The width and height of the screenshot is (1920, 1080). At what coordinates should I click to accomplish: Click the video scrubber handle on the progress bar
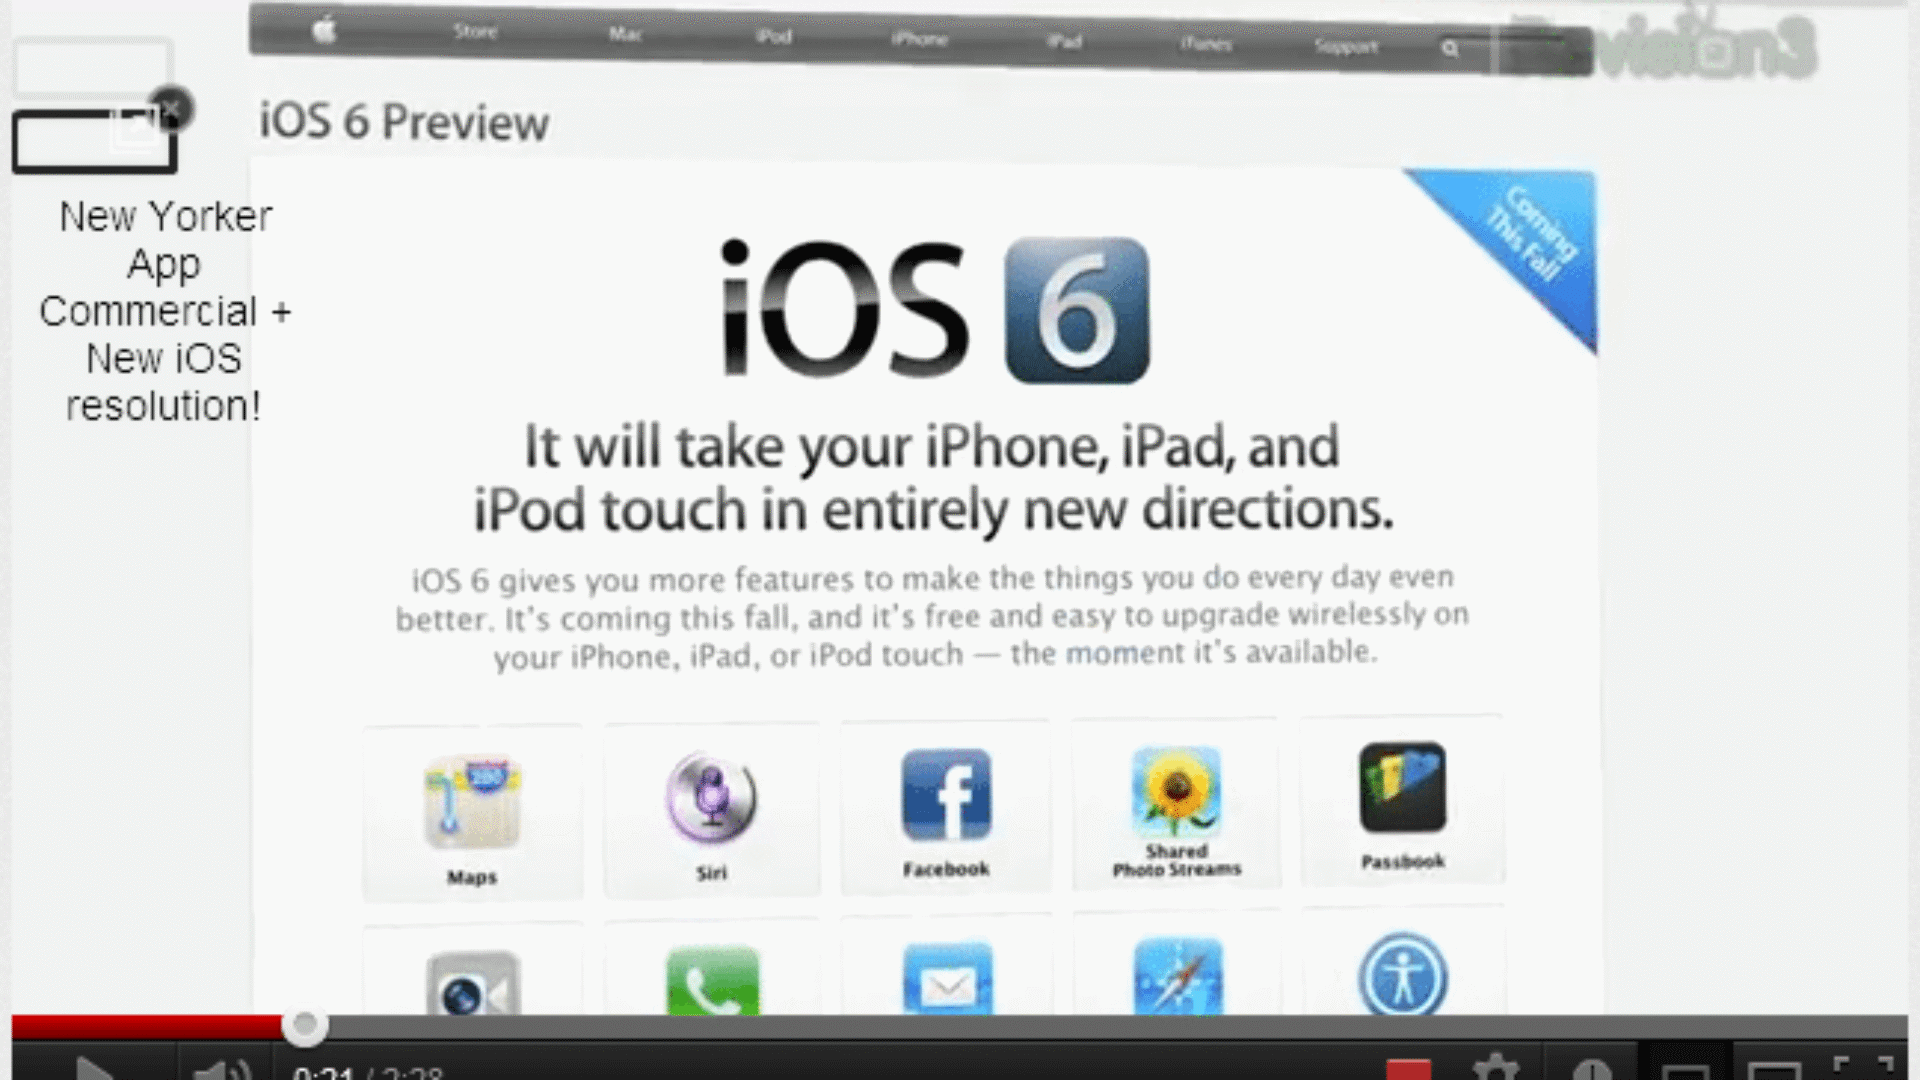coord(304,1025)
